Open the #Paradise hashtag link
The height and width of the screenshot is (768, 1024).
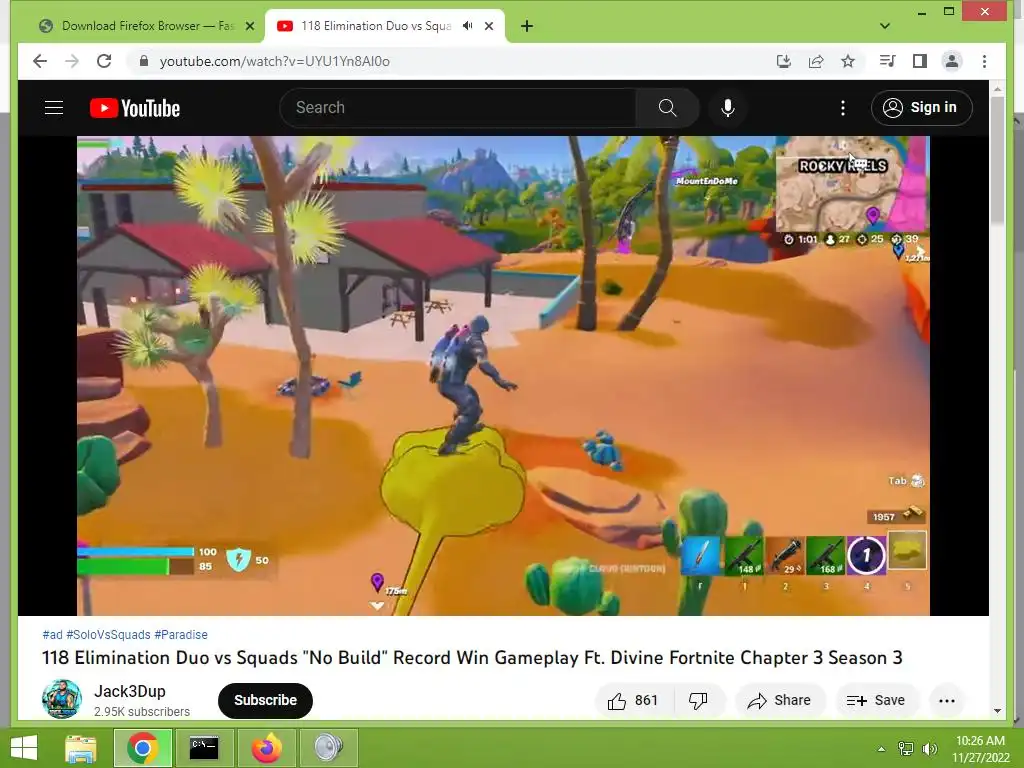181,635
